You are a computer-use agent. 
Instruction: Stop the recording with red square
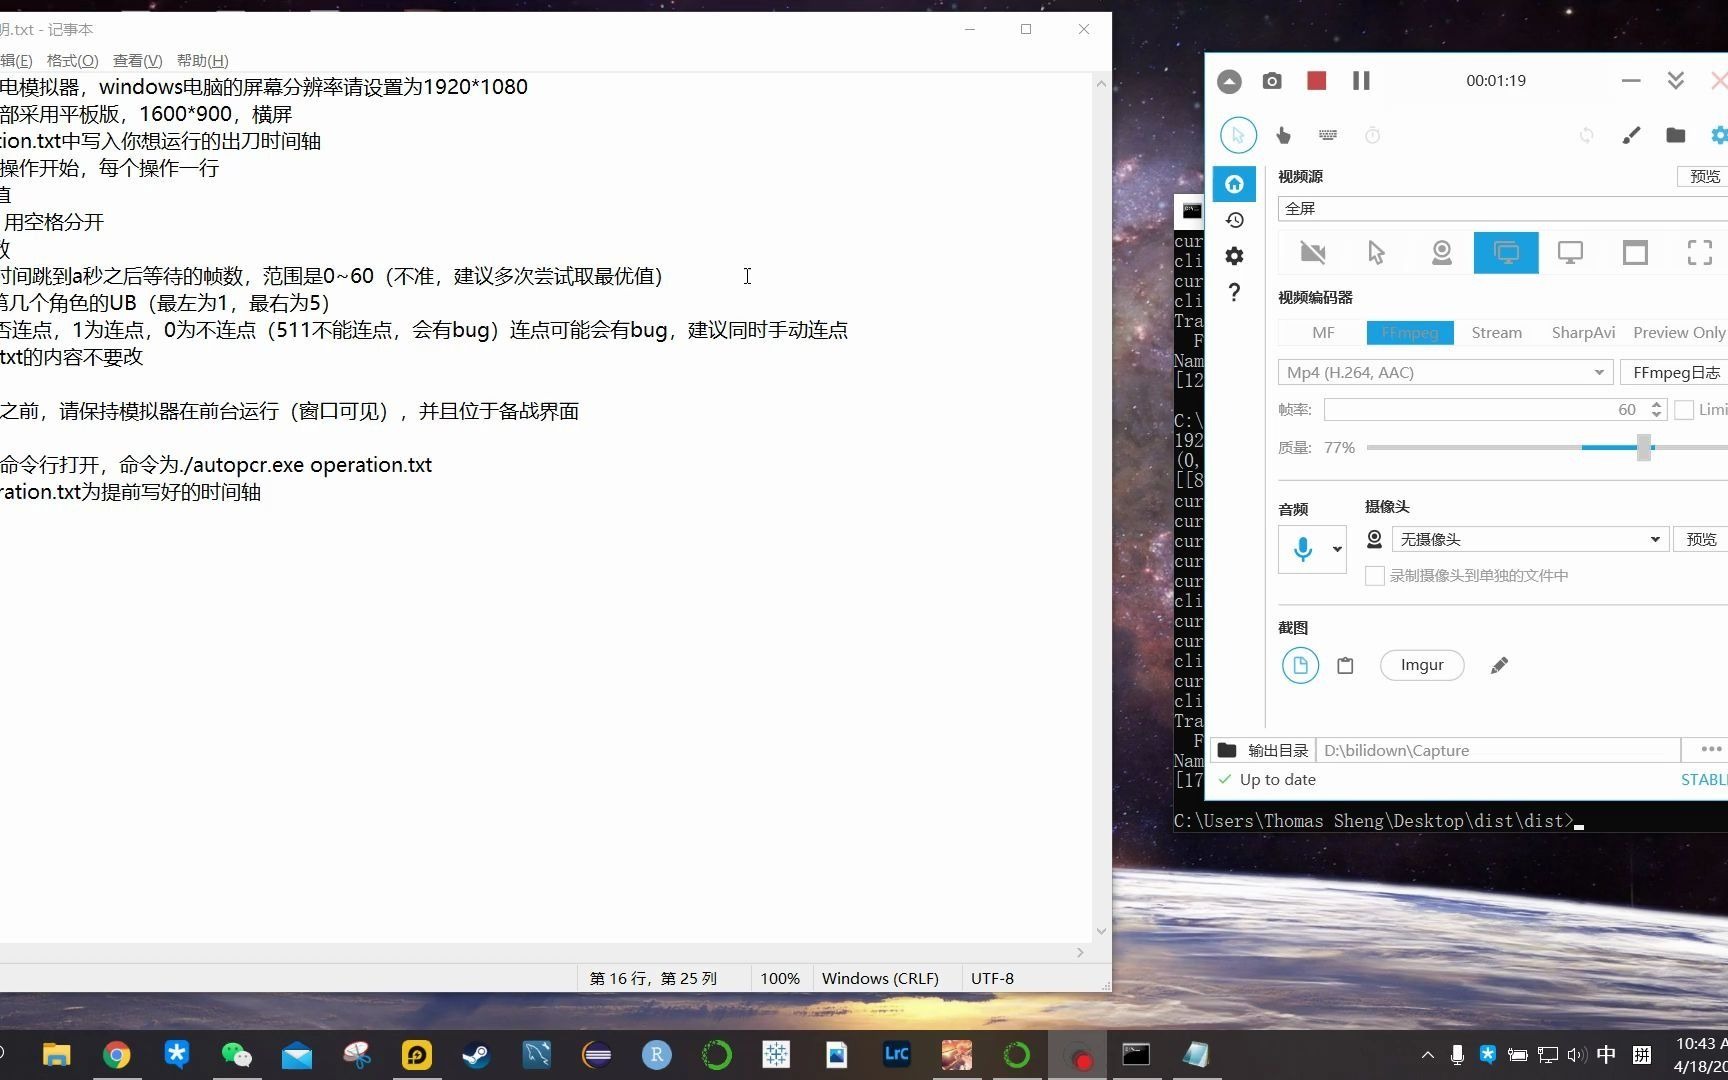click(1316, 81)
